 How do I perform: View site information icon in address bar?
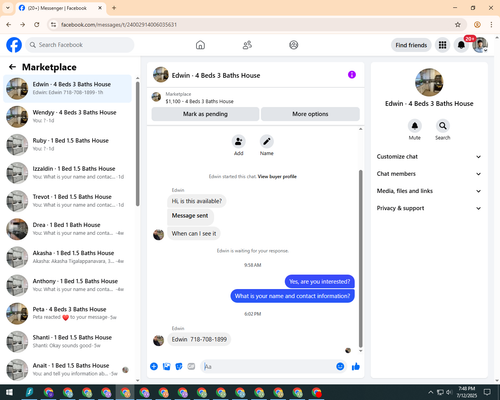(53, 25)
